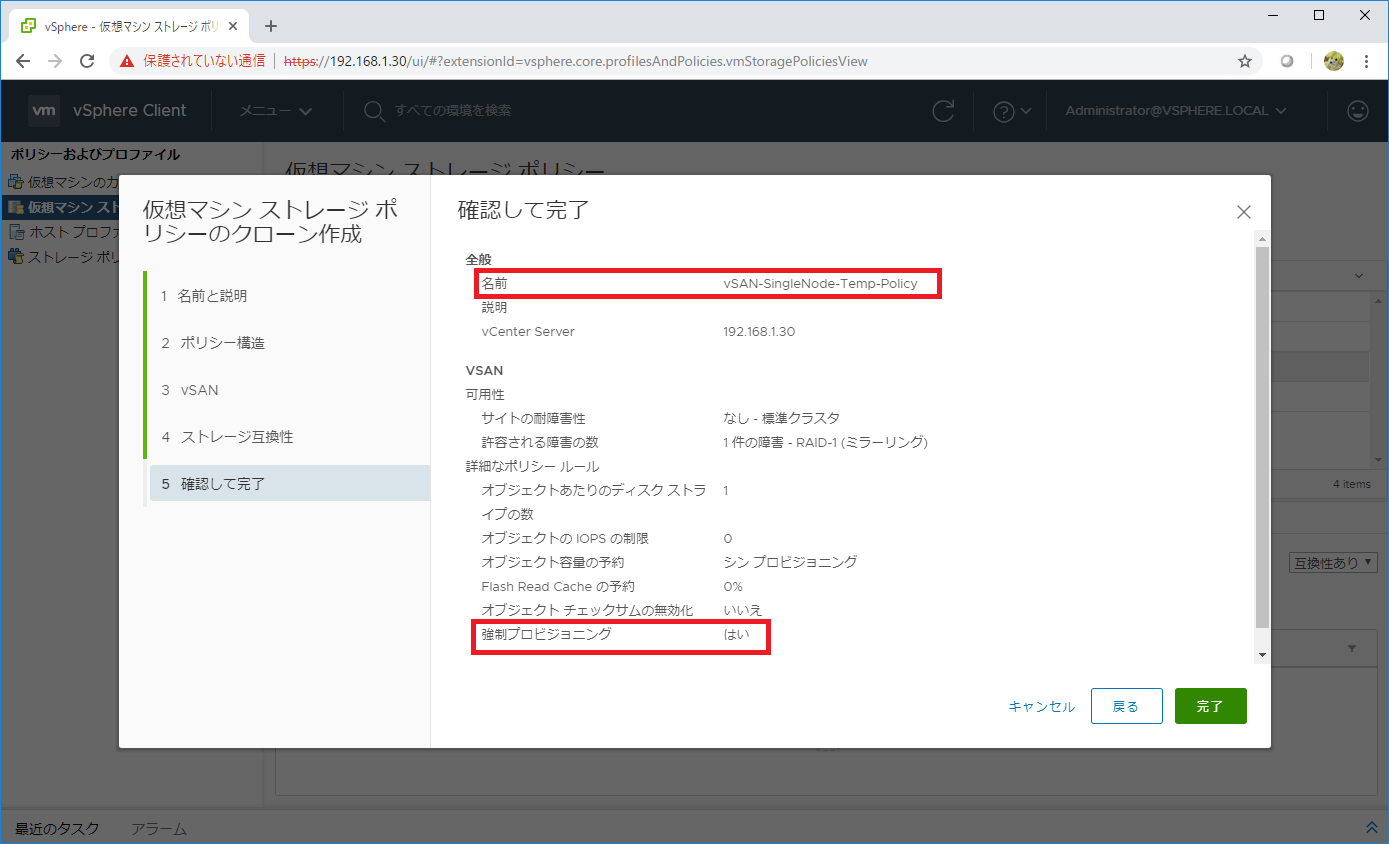Click the vSAN-SingleNode-Temp-Policy name value
The image size is (1389, 844).
click(x=820, y=283)
